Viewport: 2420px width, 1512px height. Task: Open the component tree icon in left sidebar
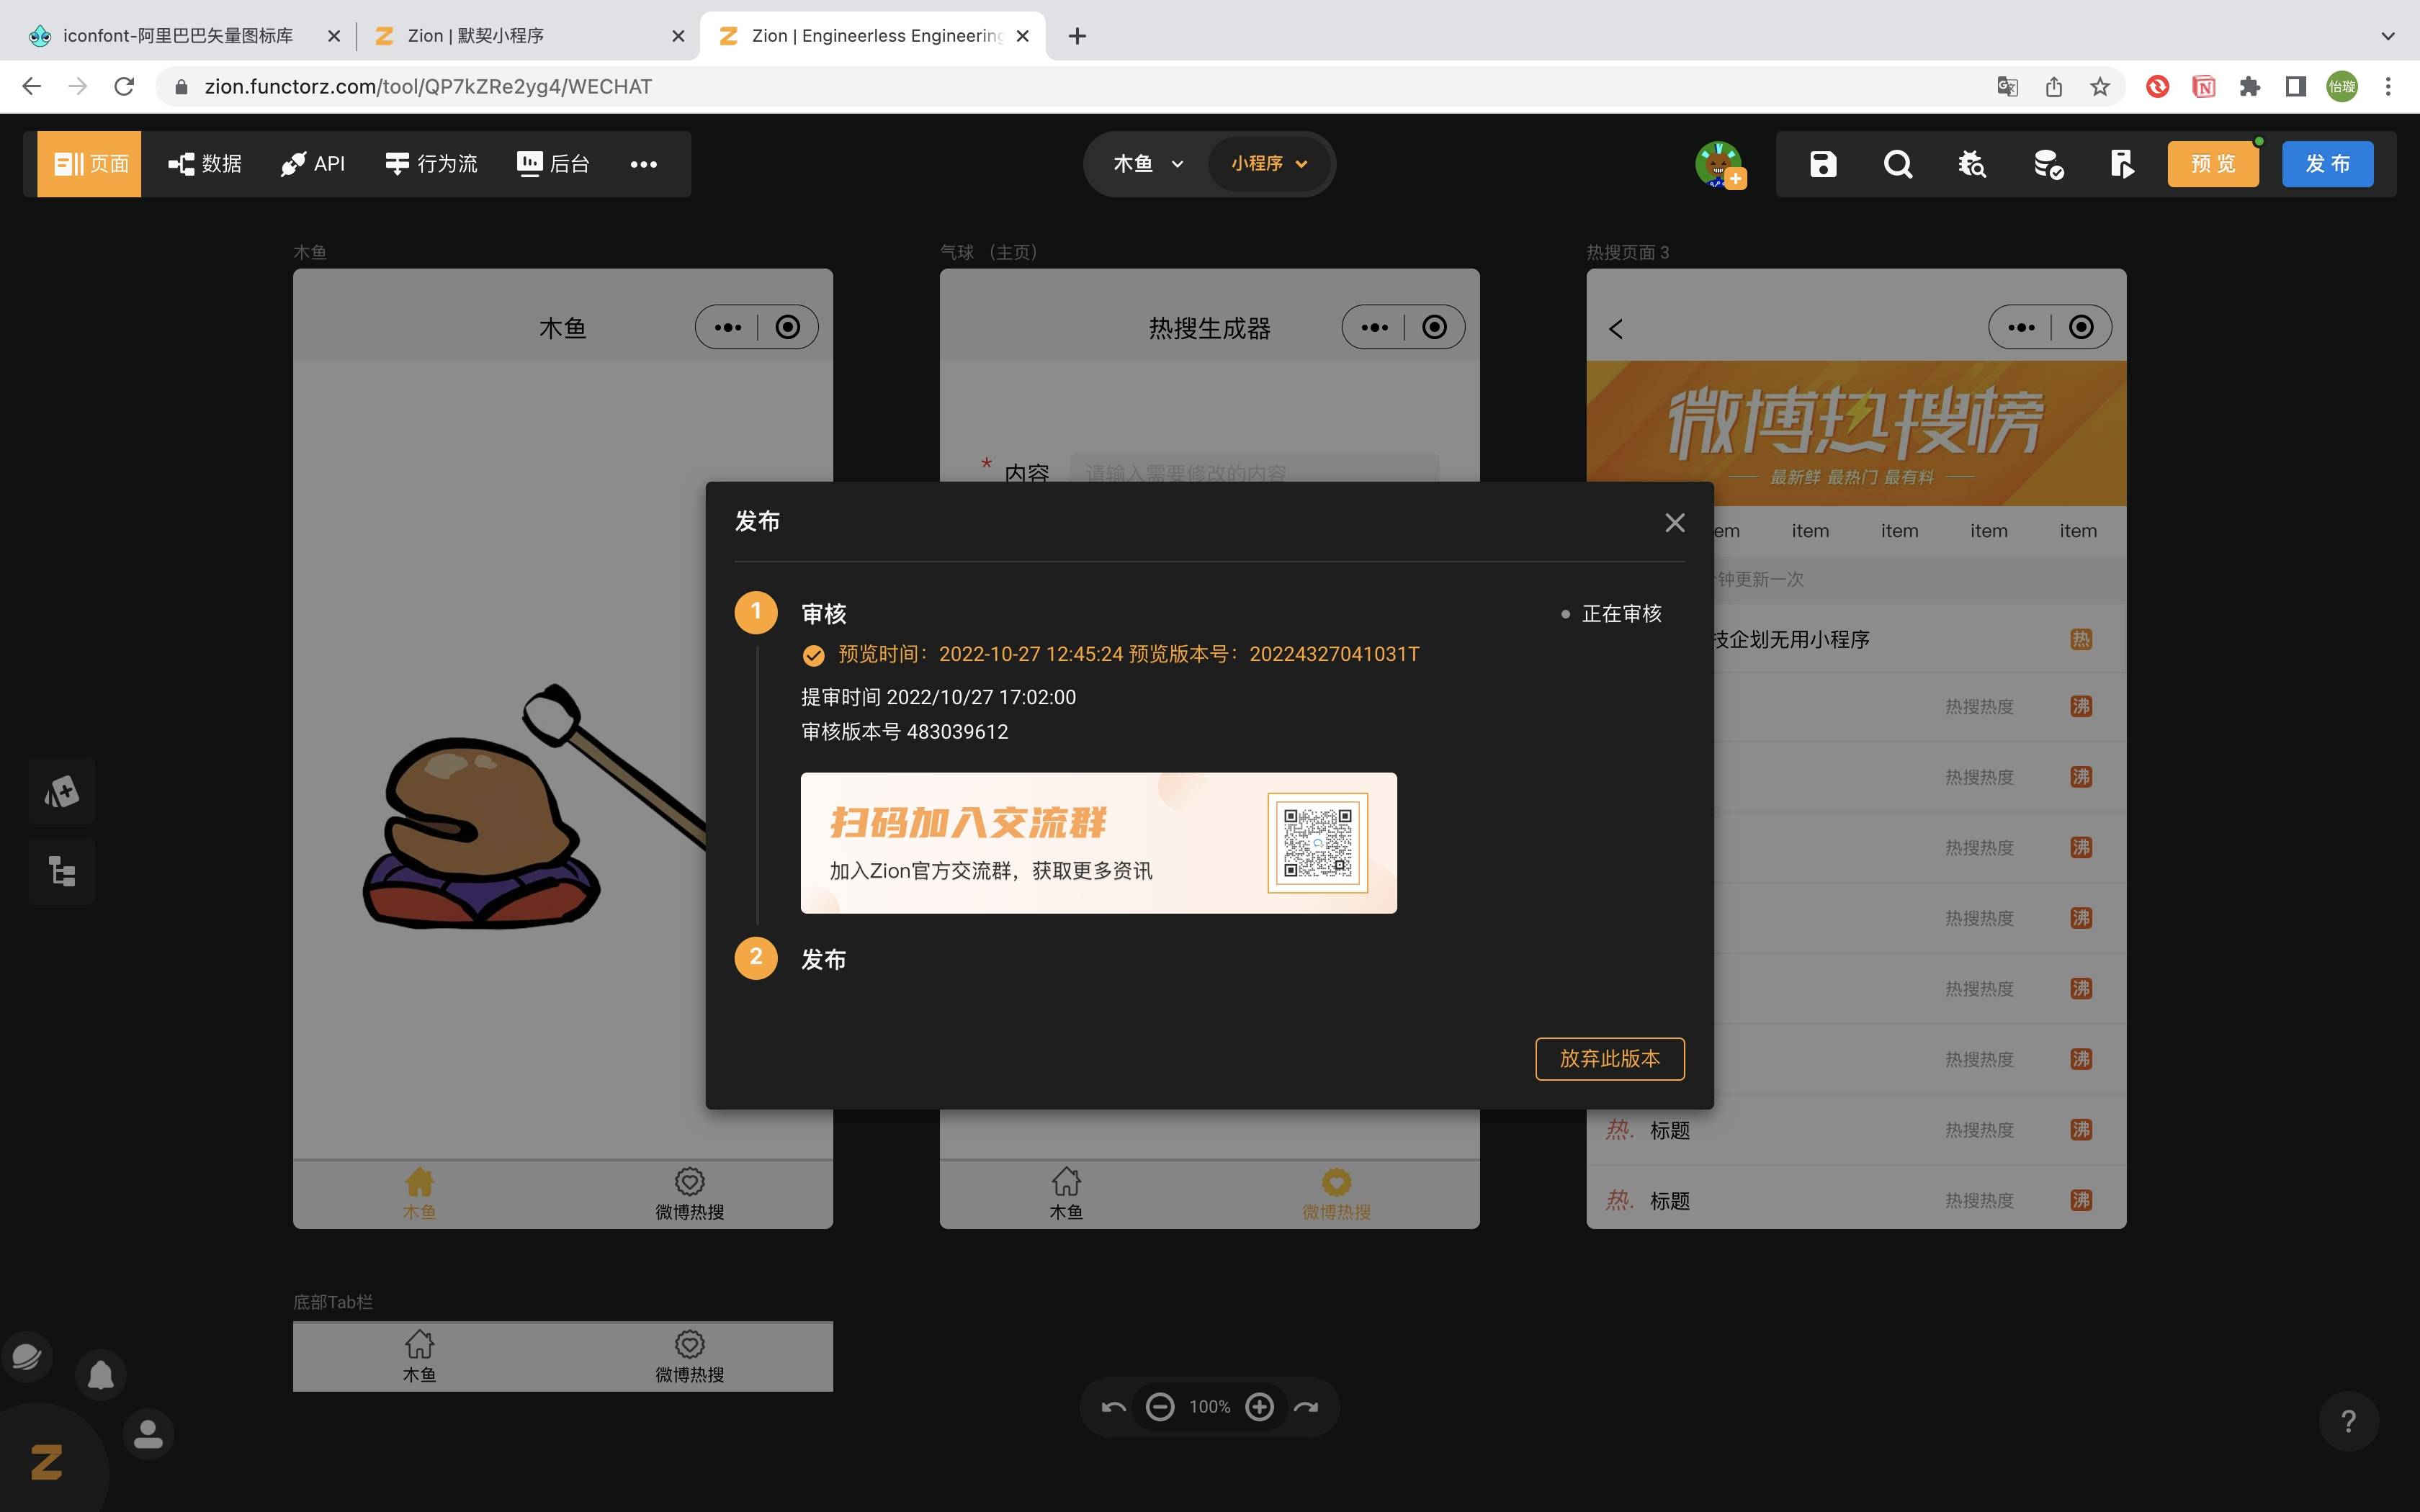[62, 872]
